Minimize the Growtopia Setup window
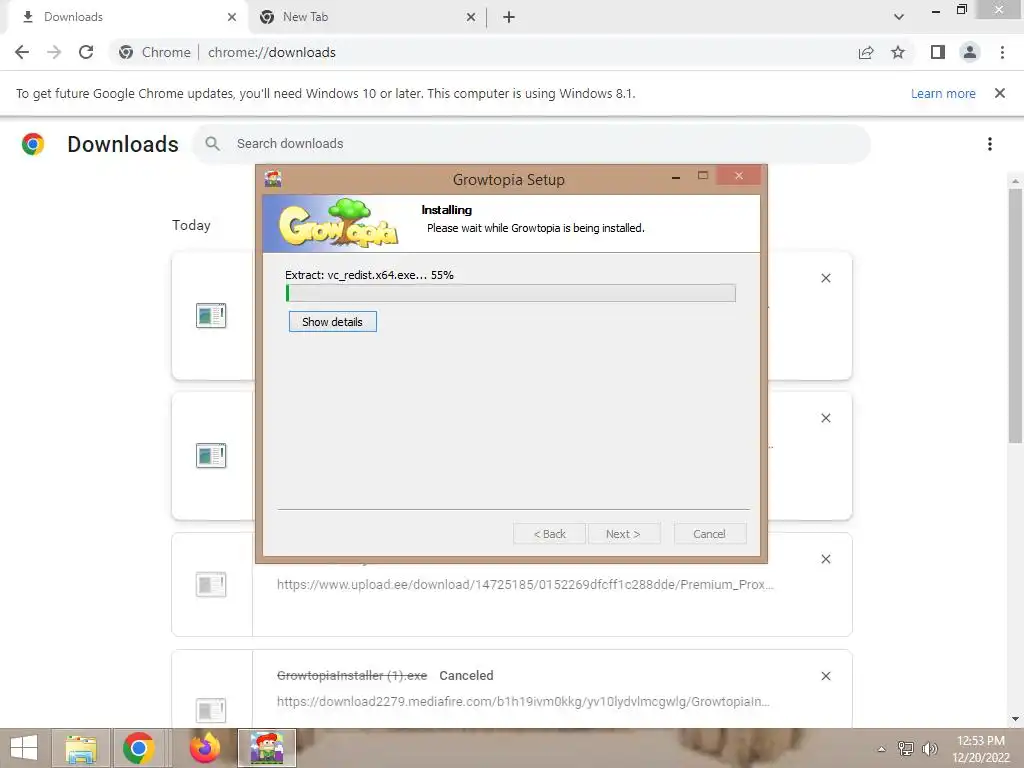 tap(676, 176)
